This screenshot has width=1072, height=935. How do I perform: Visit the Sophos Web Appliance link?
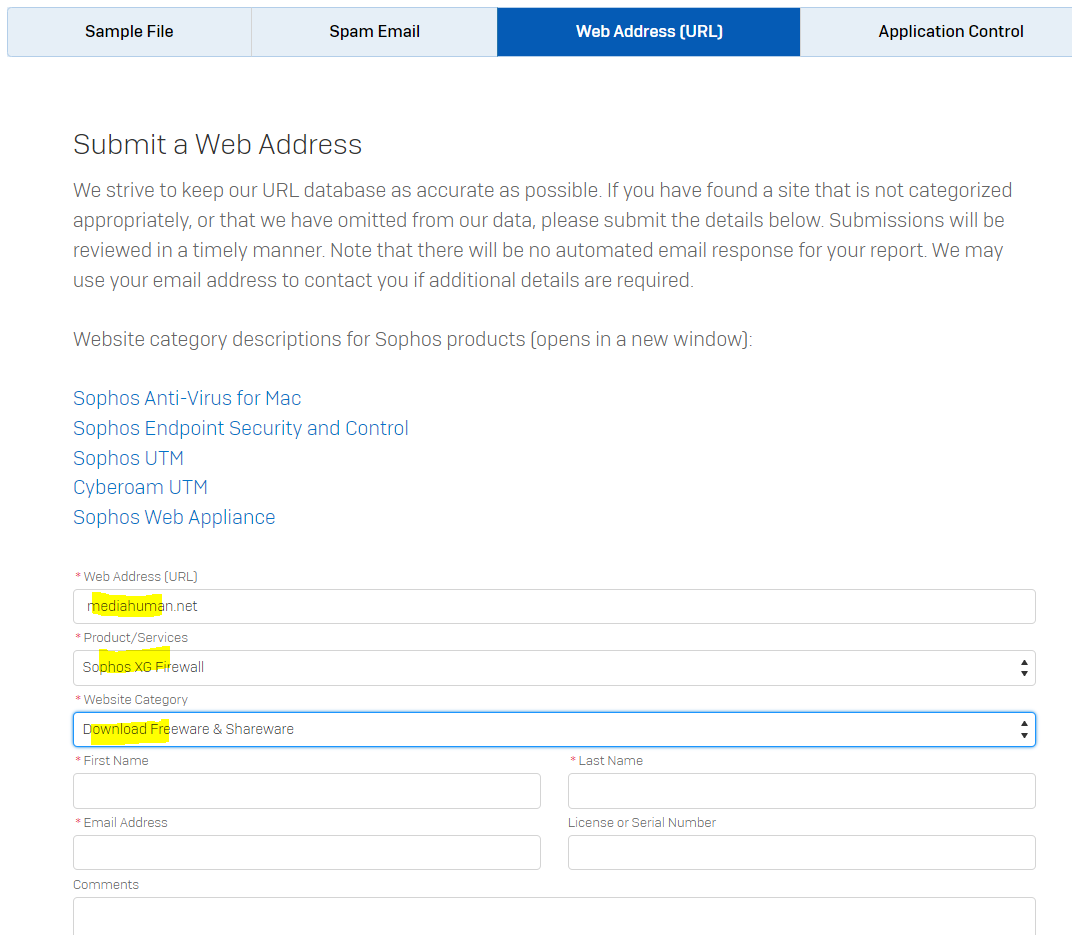(x=174, y=517)
